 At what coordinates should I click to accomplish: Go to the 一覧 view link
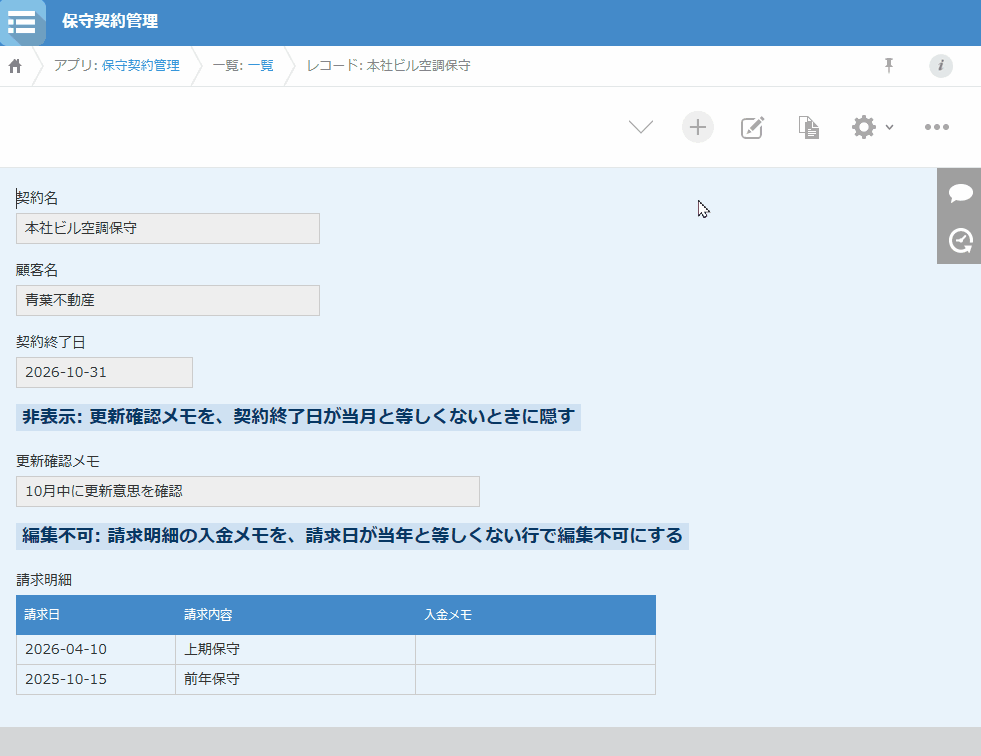(x=261, y=66)
